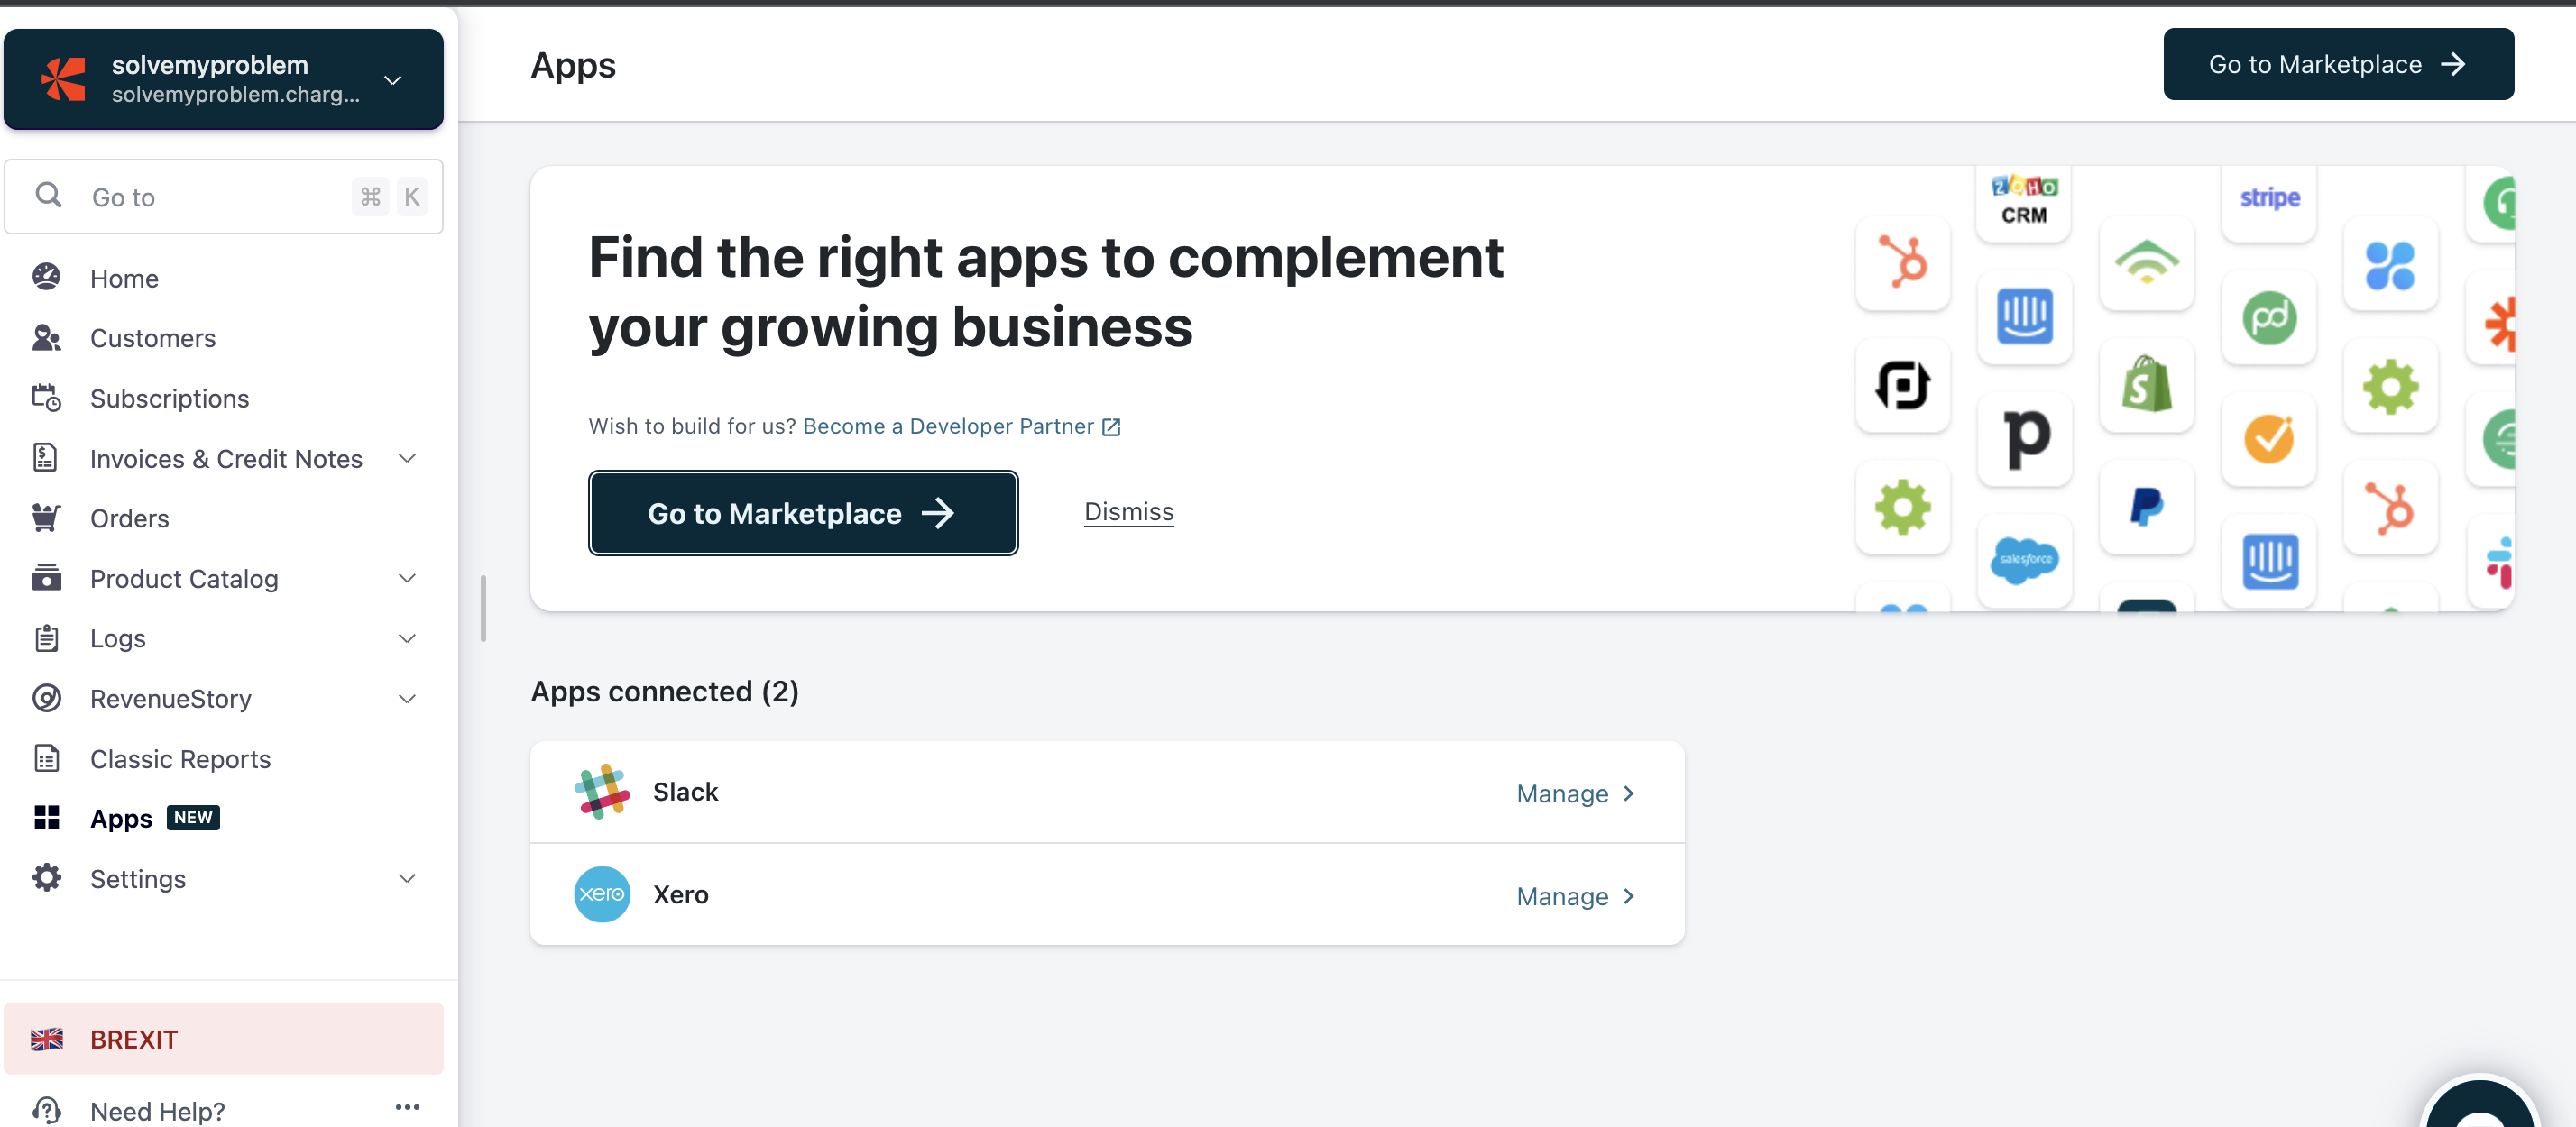This screenshot has height=1127, width=2576.
Task: Expand the Product Catalog section
Action: pyautogui.click(x=407, y=579)
